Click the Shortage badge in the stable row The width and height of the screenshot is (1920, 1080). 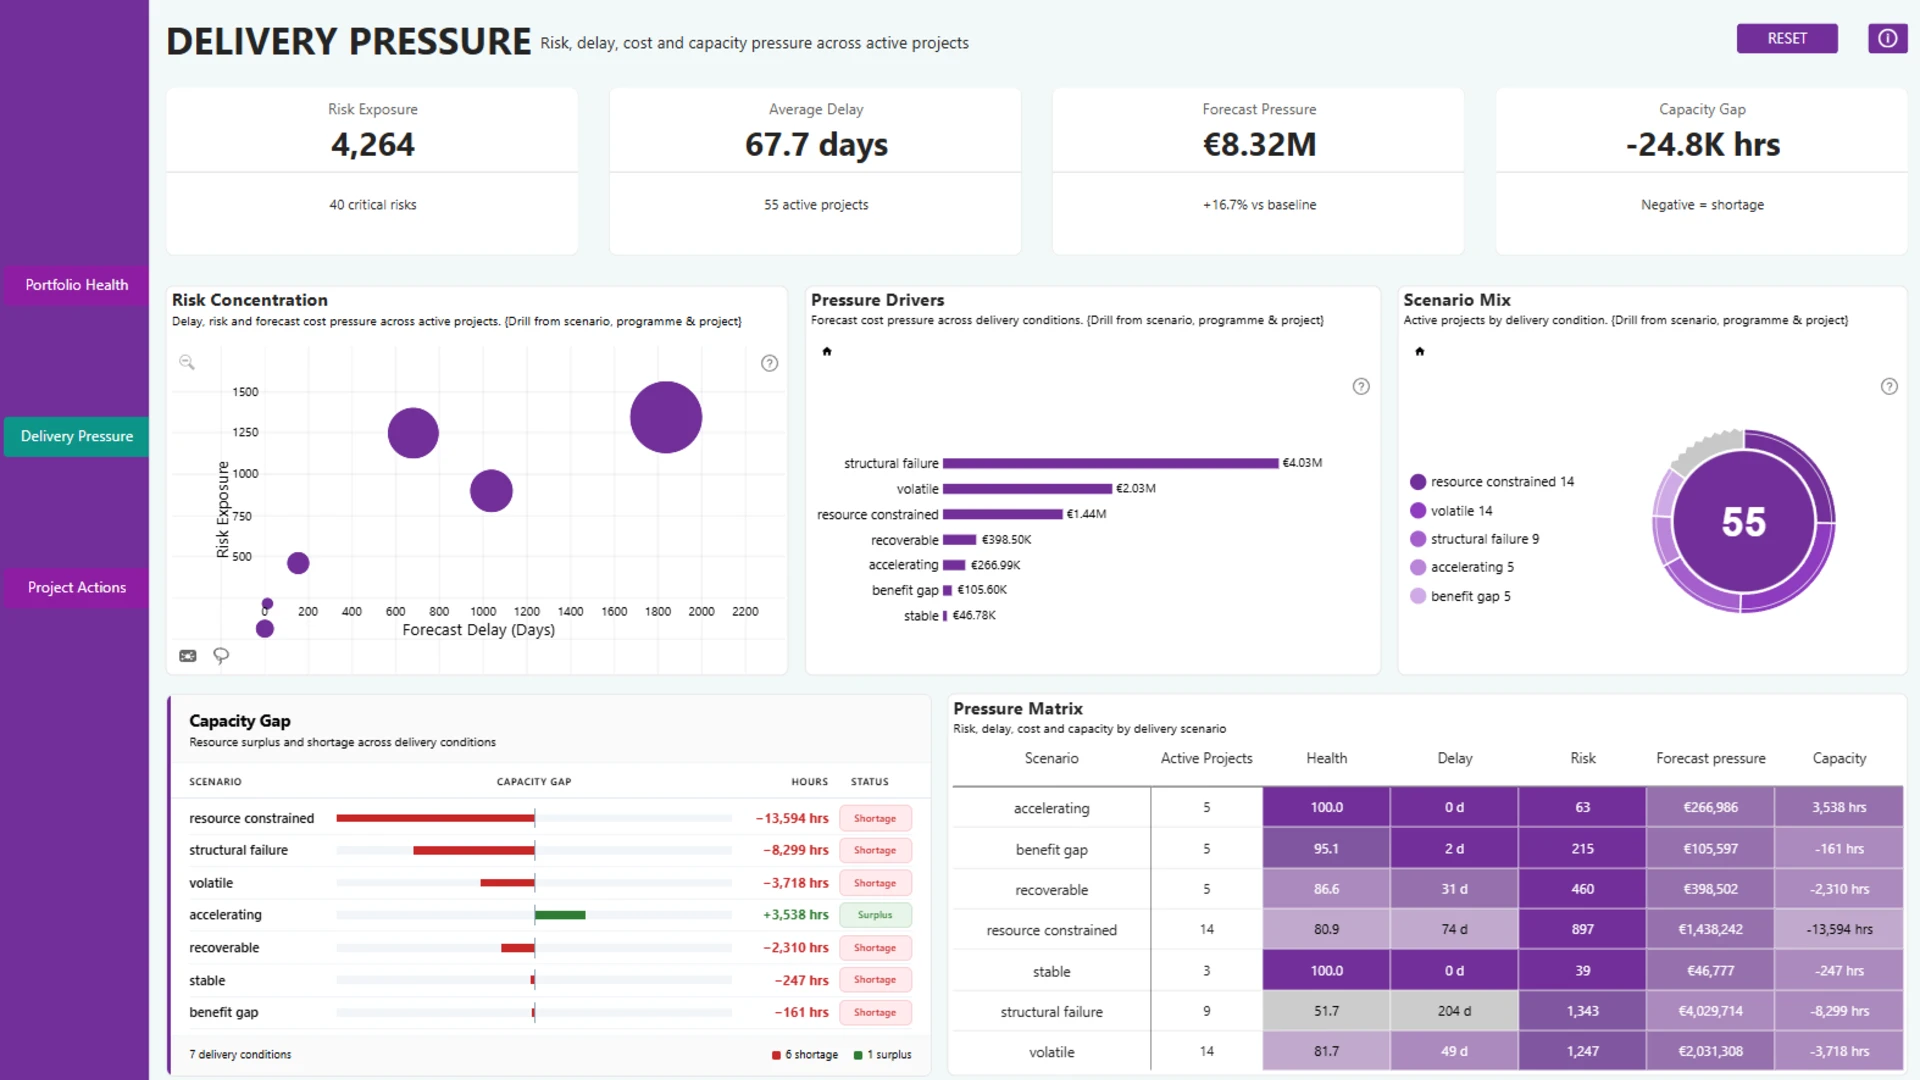point(875,980)
